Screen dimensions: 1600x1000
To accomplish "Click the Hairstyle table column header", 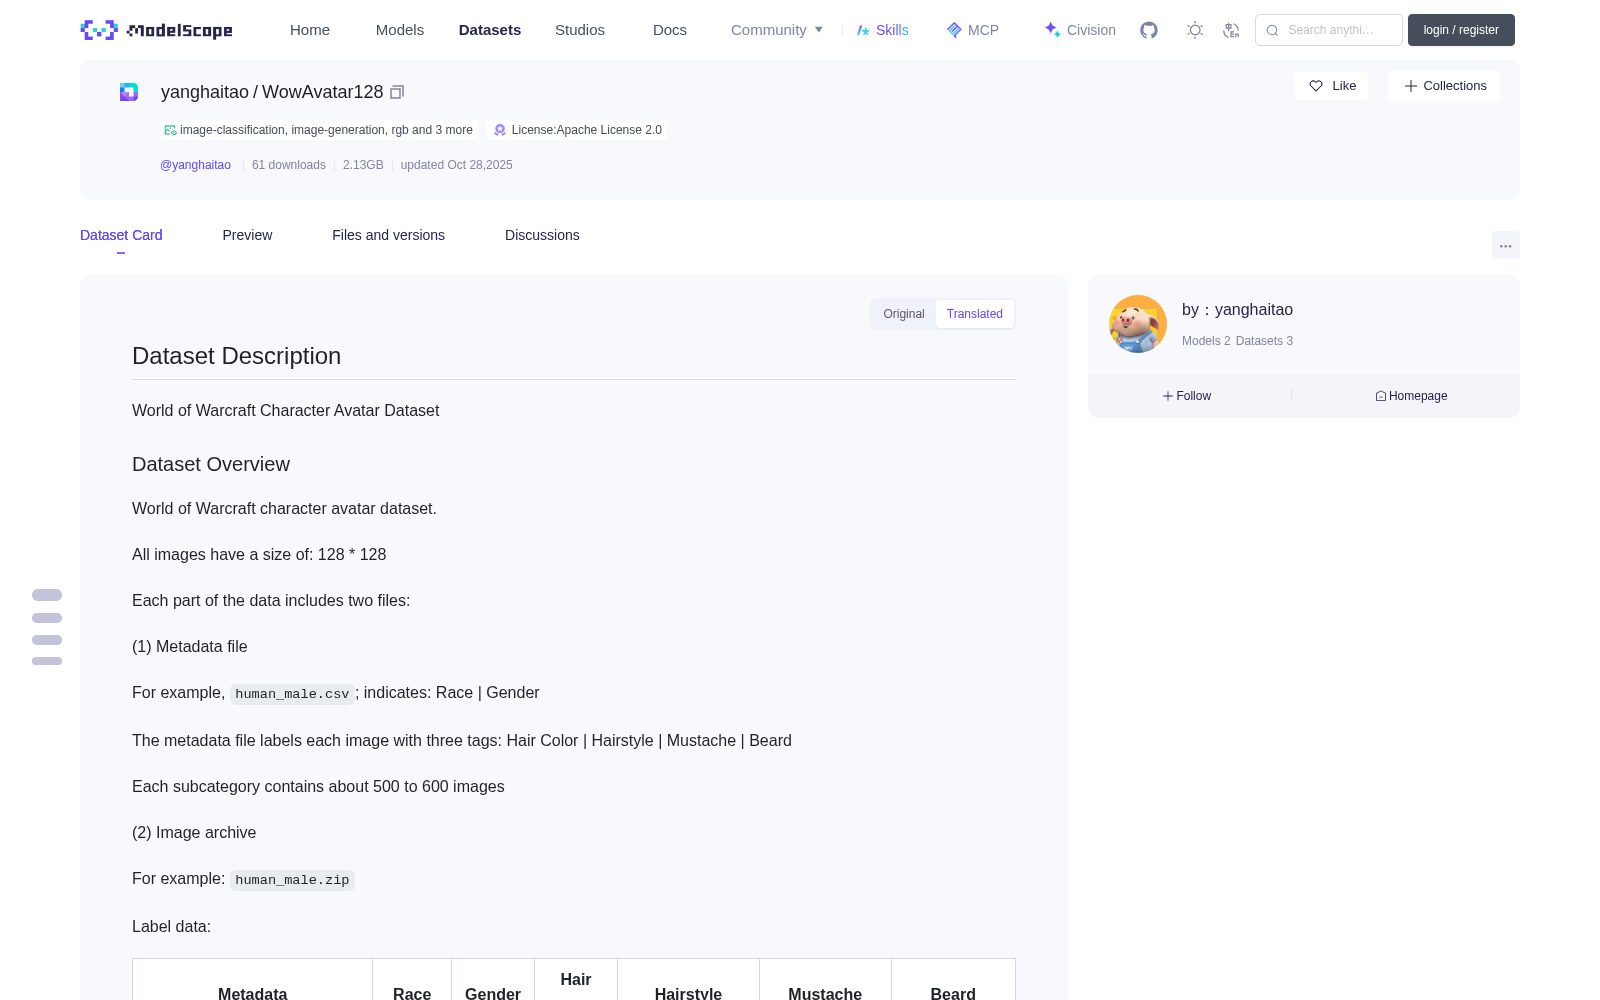I will [x=688, y=993].
